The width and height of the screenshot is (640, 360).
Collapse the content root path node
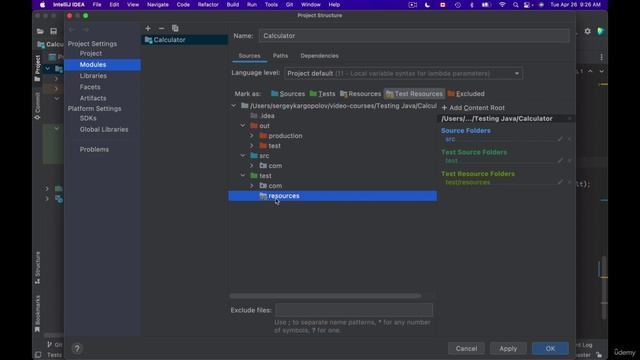233,106
